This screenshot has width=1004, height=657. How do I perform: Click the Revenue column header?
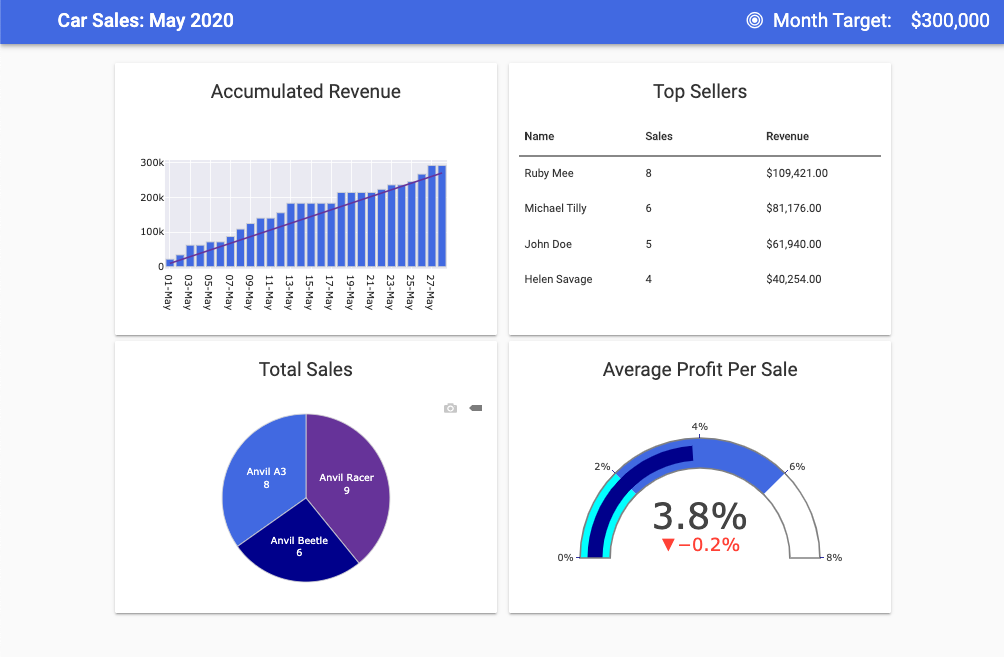[x=787, y=136]
